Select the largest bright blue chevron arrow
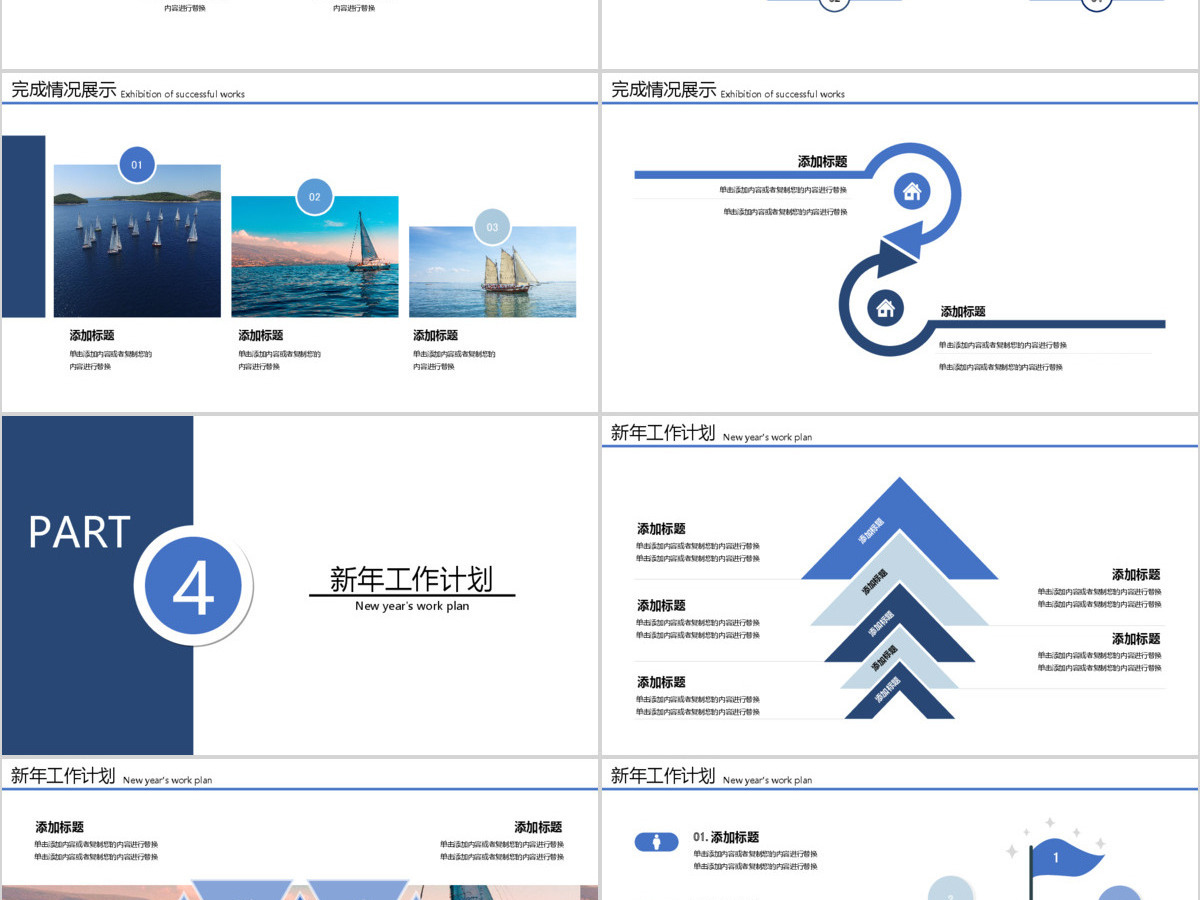1200x900 pixels. (x=899, y=528)
